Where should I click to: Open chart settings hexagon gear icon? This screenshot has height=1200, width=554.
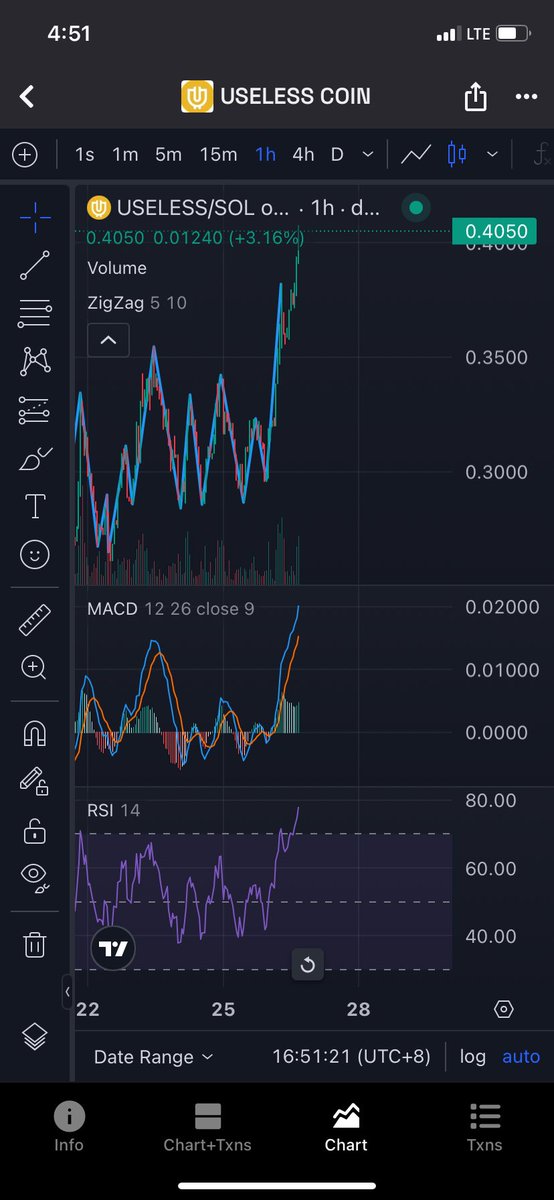(504, 1009)
